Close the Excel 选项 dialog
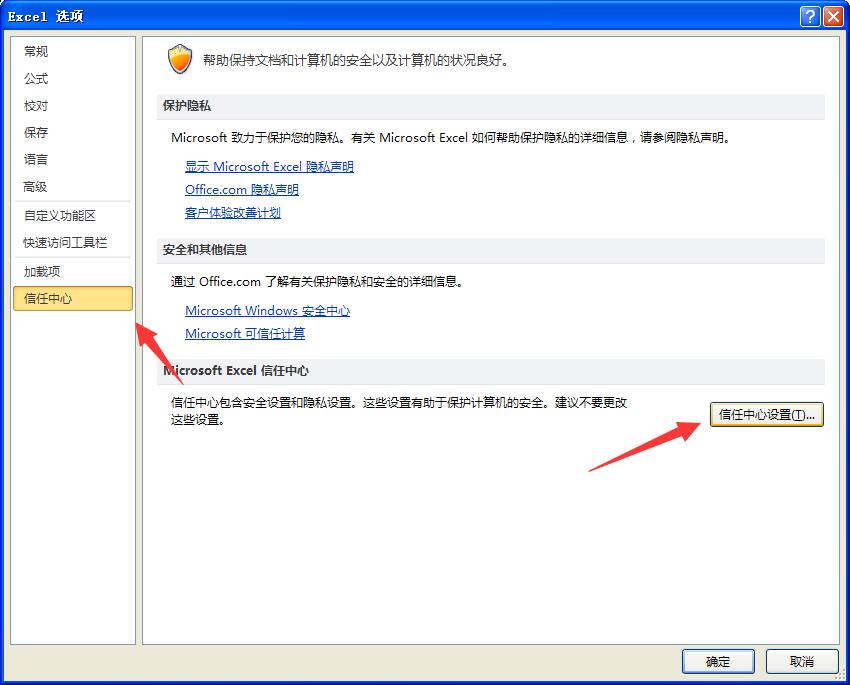The height and width of the screenshot is (685, 850). click(833, 16)
